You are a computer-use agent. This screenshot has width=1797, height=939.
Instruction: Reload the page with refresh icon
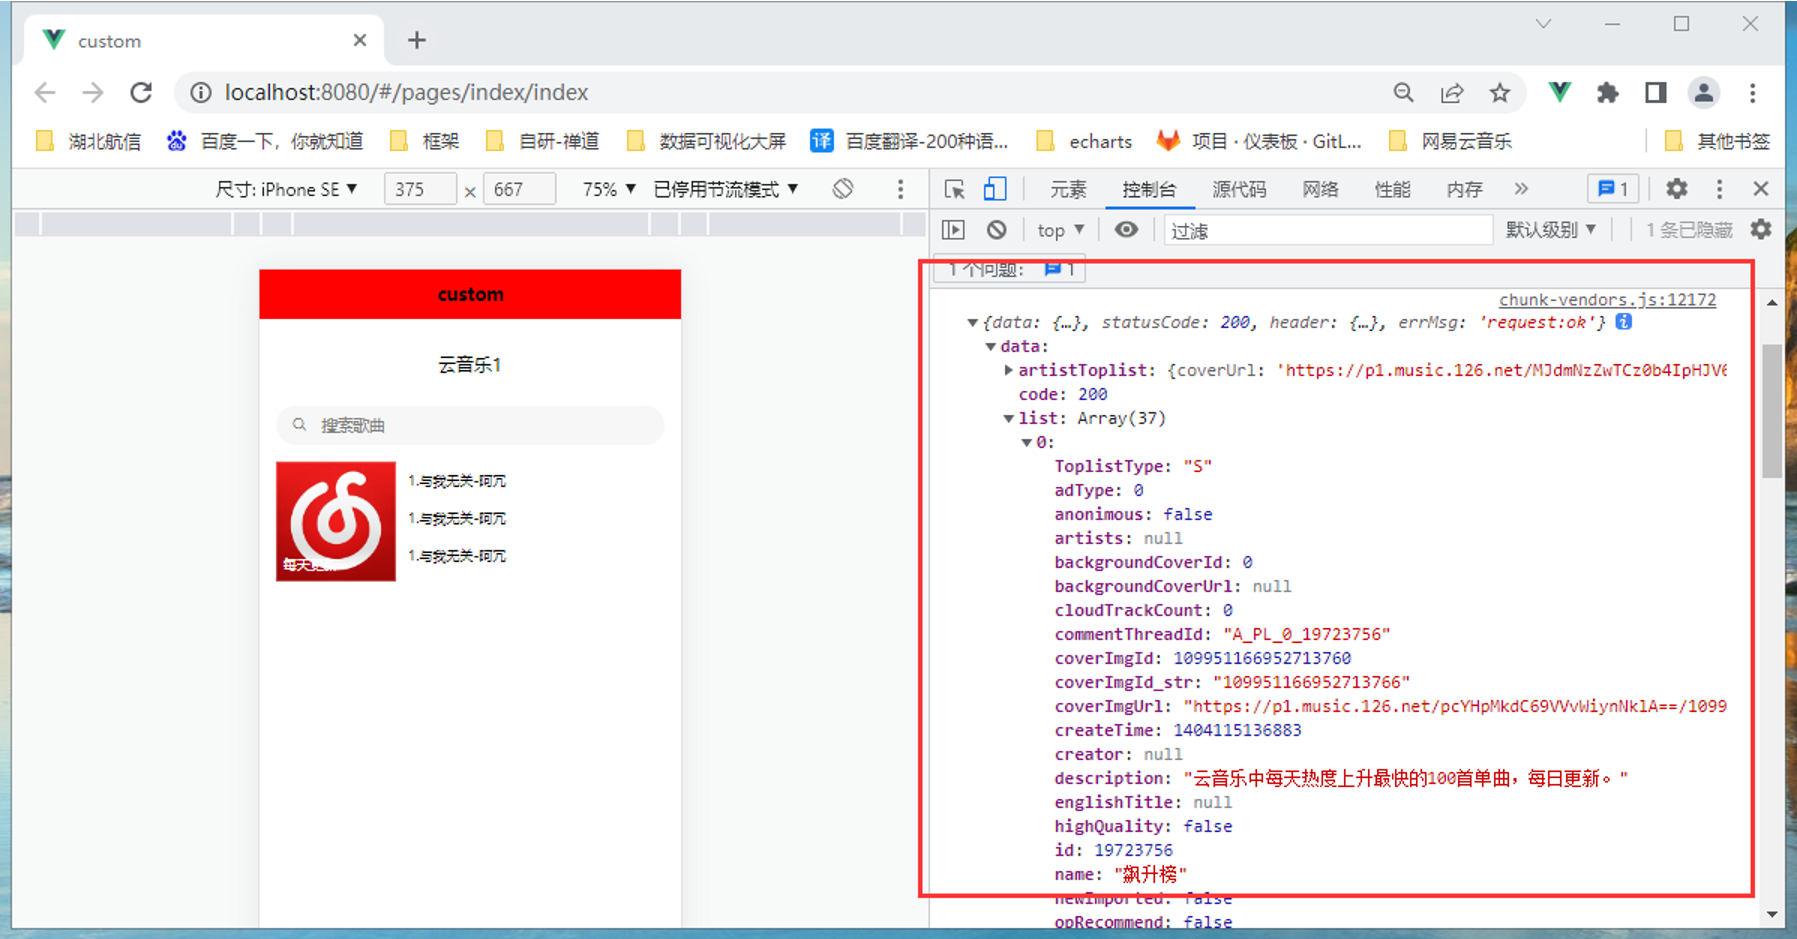pos(141,93)
